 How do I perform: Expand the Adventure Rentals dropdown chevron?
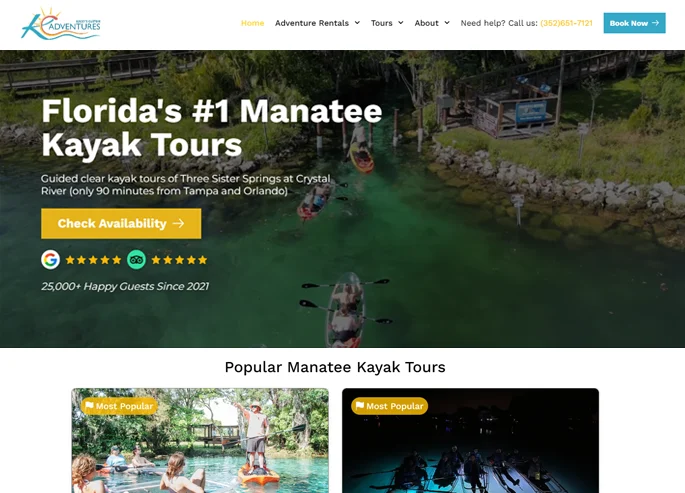point(357,23)
